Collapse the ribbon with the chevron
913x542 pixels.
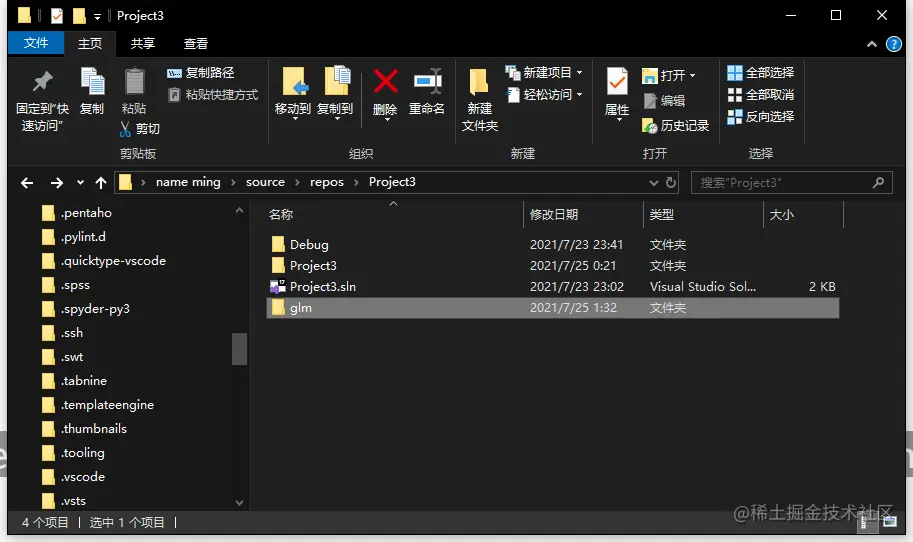872,44
